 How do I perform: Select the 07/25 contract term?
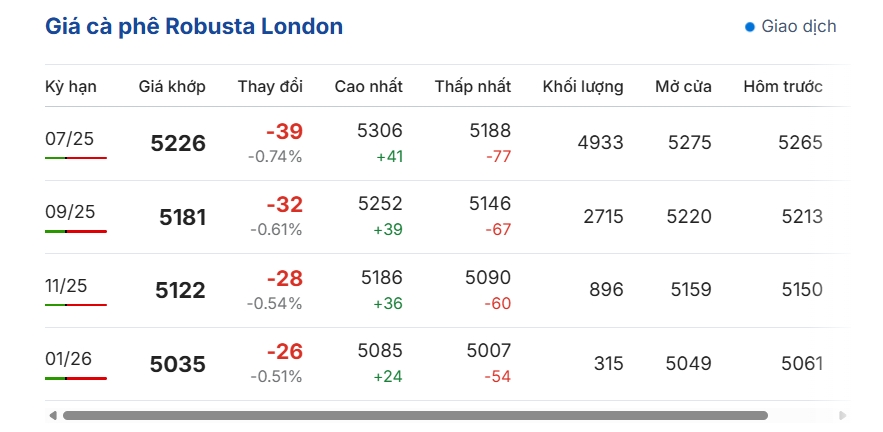[x=69, y=139]
